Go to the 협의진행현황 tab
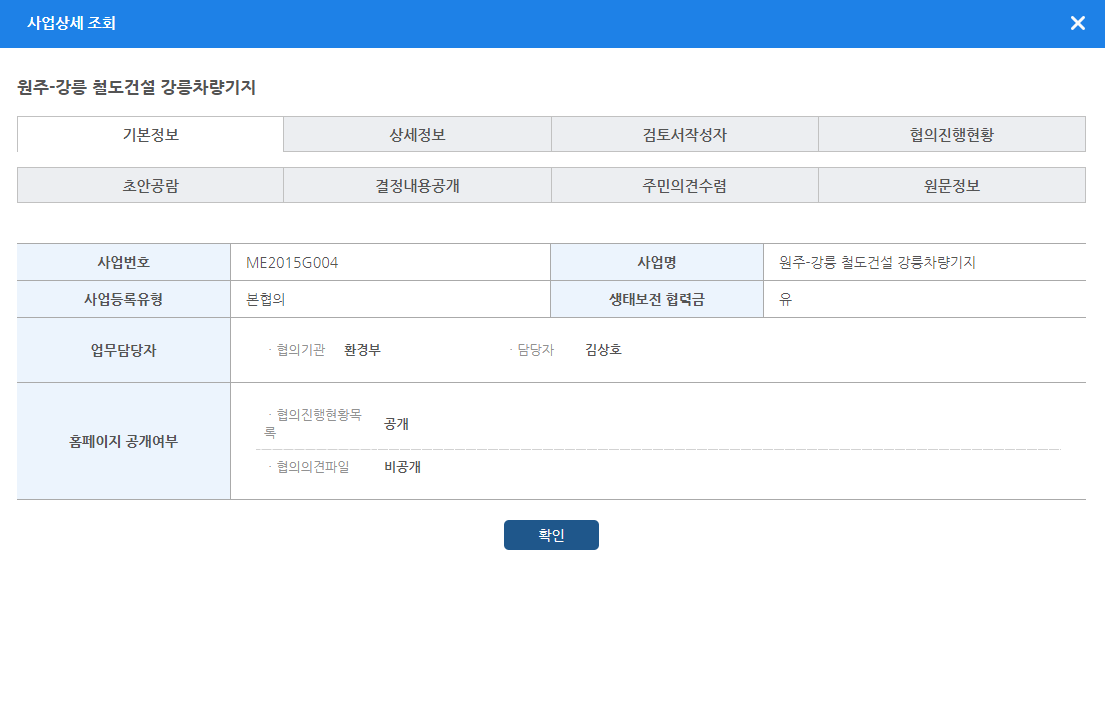 coord(951,135)
